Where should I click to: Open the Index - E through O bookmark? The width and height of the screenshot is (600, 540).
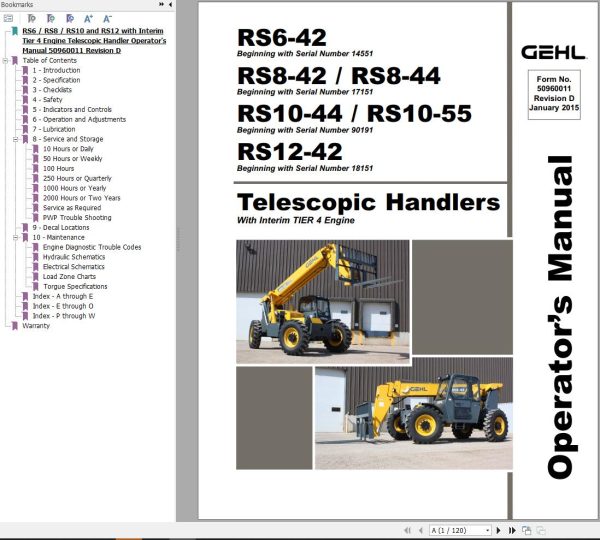63,306
